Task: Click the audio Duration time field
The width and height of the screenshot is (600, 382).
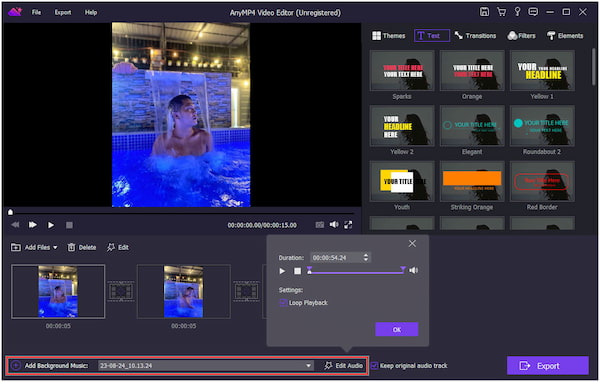Action: (x=336, y=258)
